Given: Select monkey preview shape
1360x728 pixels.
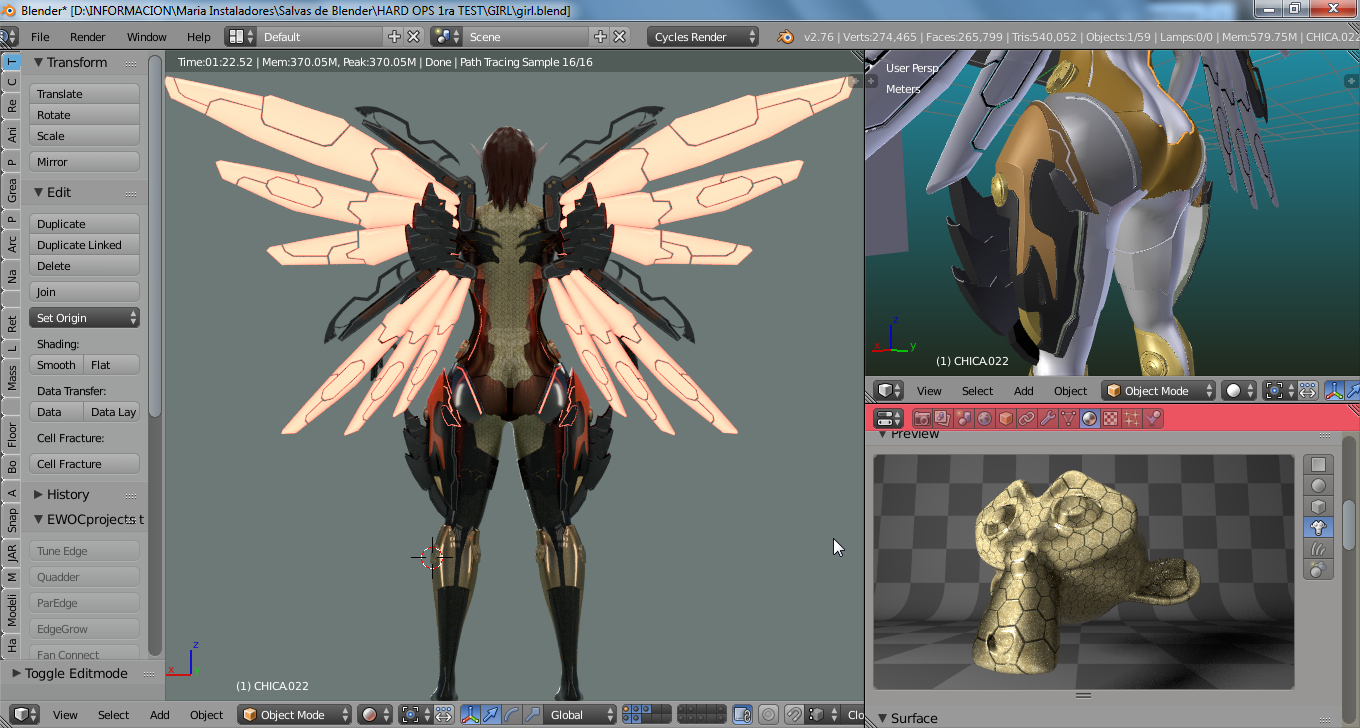Looking at the screenshot, I should coord(1319,528).
